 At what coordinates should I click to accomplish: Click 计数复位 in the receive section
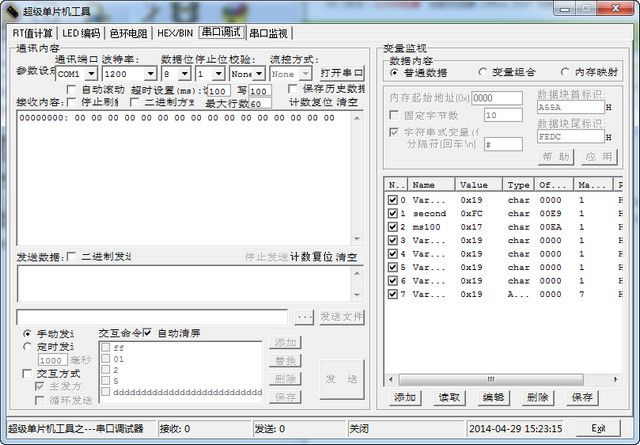point(311,102)
